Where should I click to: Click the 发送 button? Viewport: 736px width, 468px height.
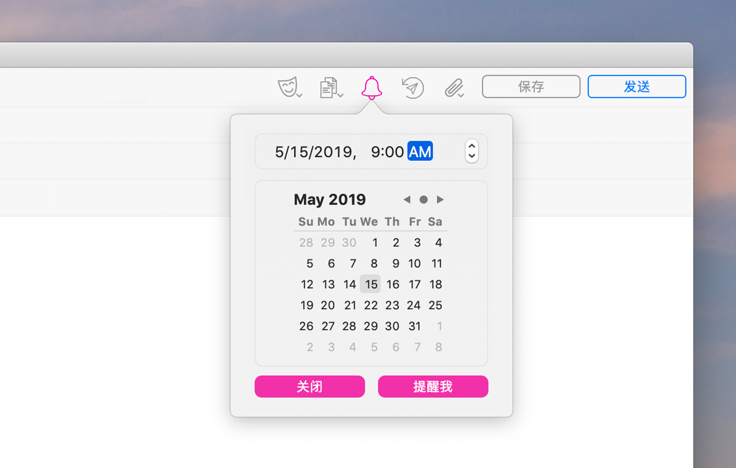click(x=636, y=87)
